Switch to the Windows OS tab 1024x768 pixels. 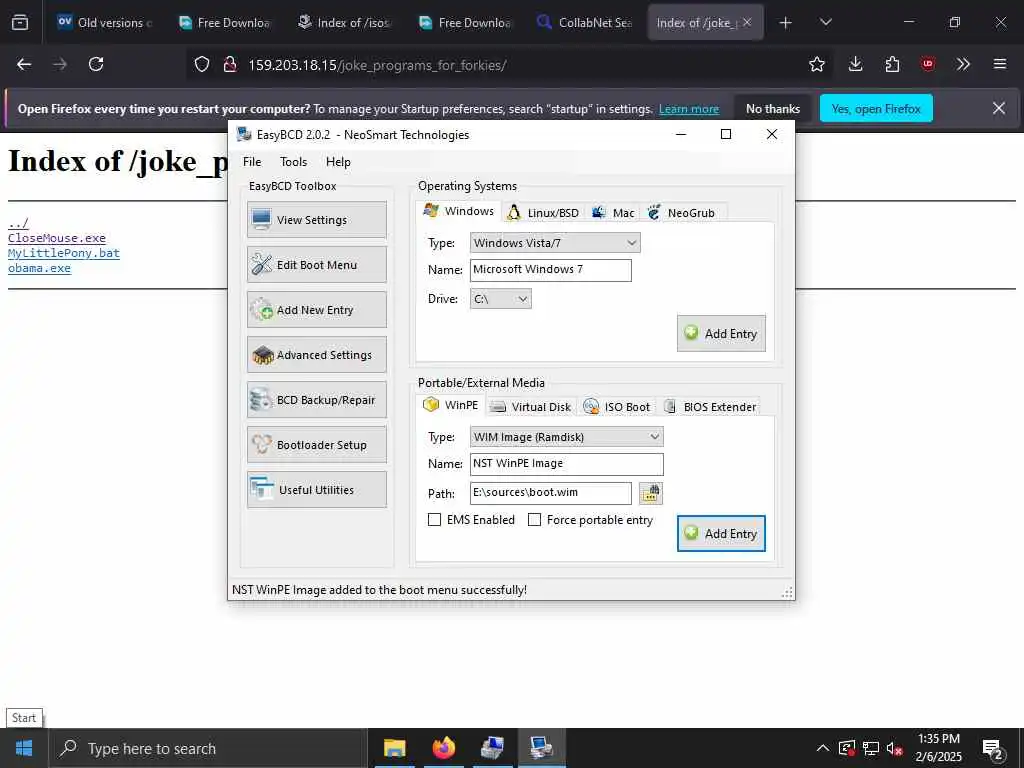pos(458,211)
